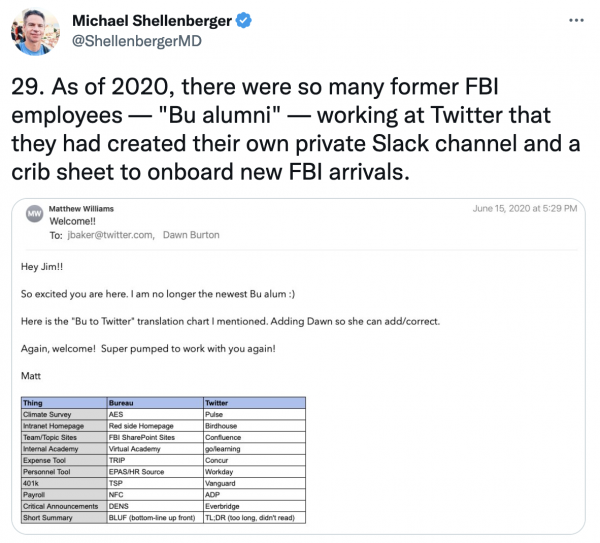The image size is (600, 543).
Task: Select the sender name Matthew Williams
Action: 83,208
